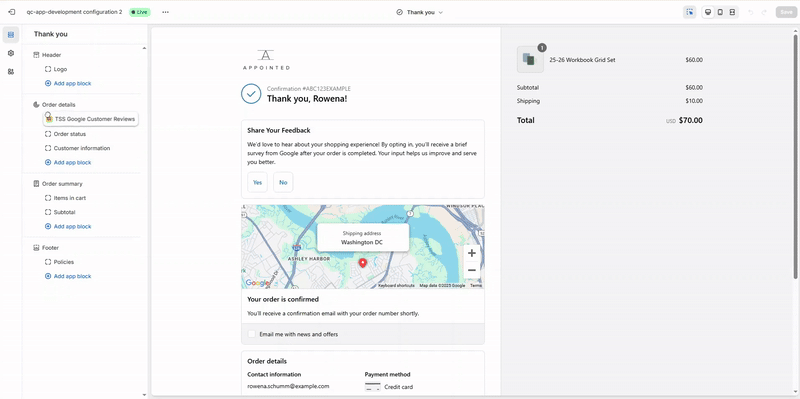
Task: Click the Customer information block icon
Action: tap(48, 148)
